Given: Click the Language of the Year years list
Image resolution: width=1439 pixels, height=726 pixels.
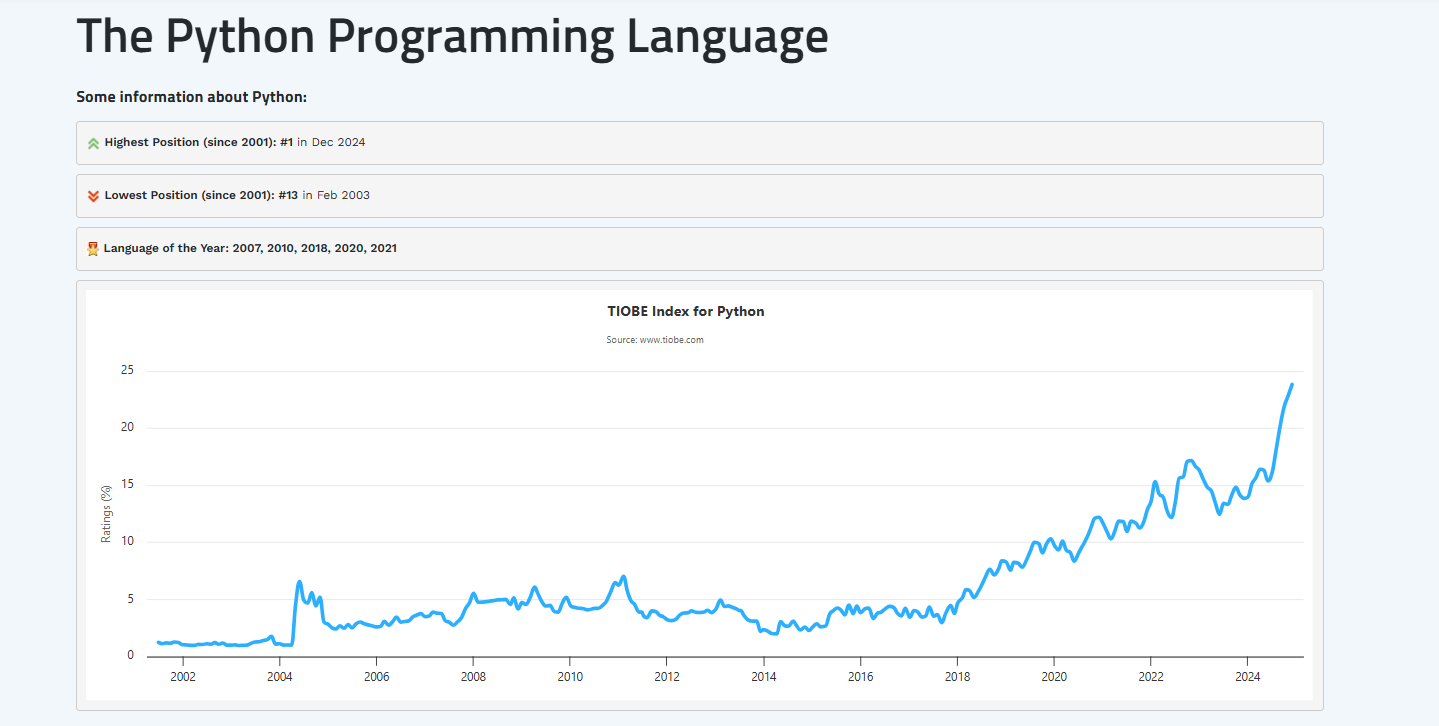Looking at the screenshot, I should tap(314, 248).
